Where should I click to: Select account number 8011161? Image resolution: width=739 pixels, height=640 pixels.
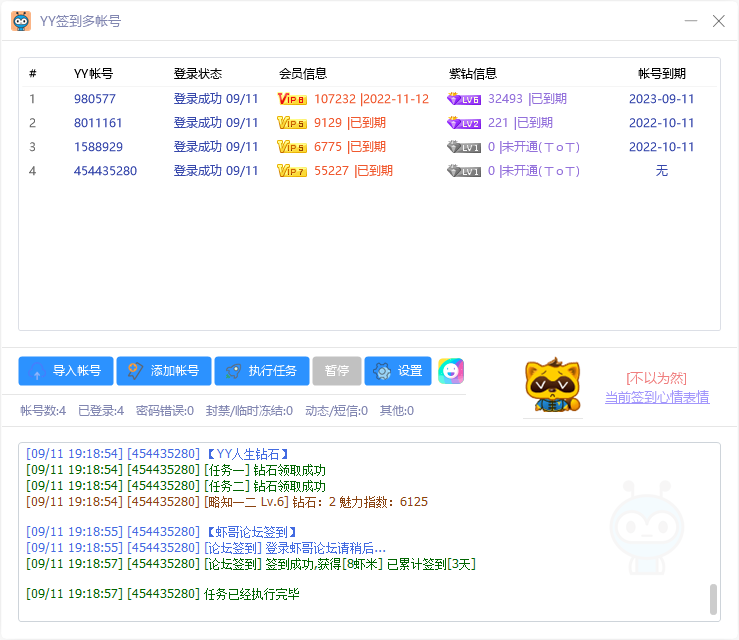98,123
